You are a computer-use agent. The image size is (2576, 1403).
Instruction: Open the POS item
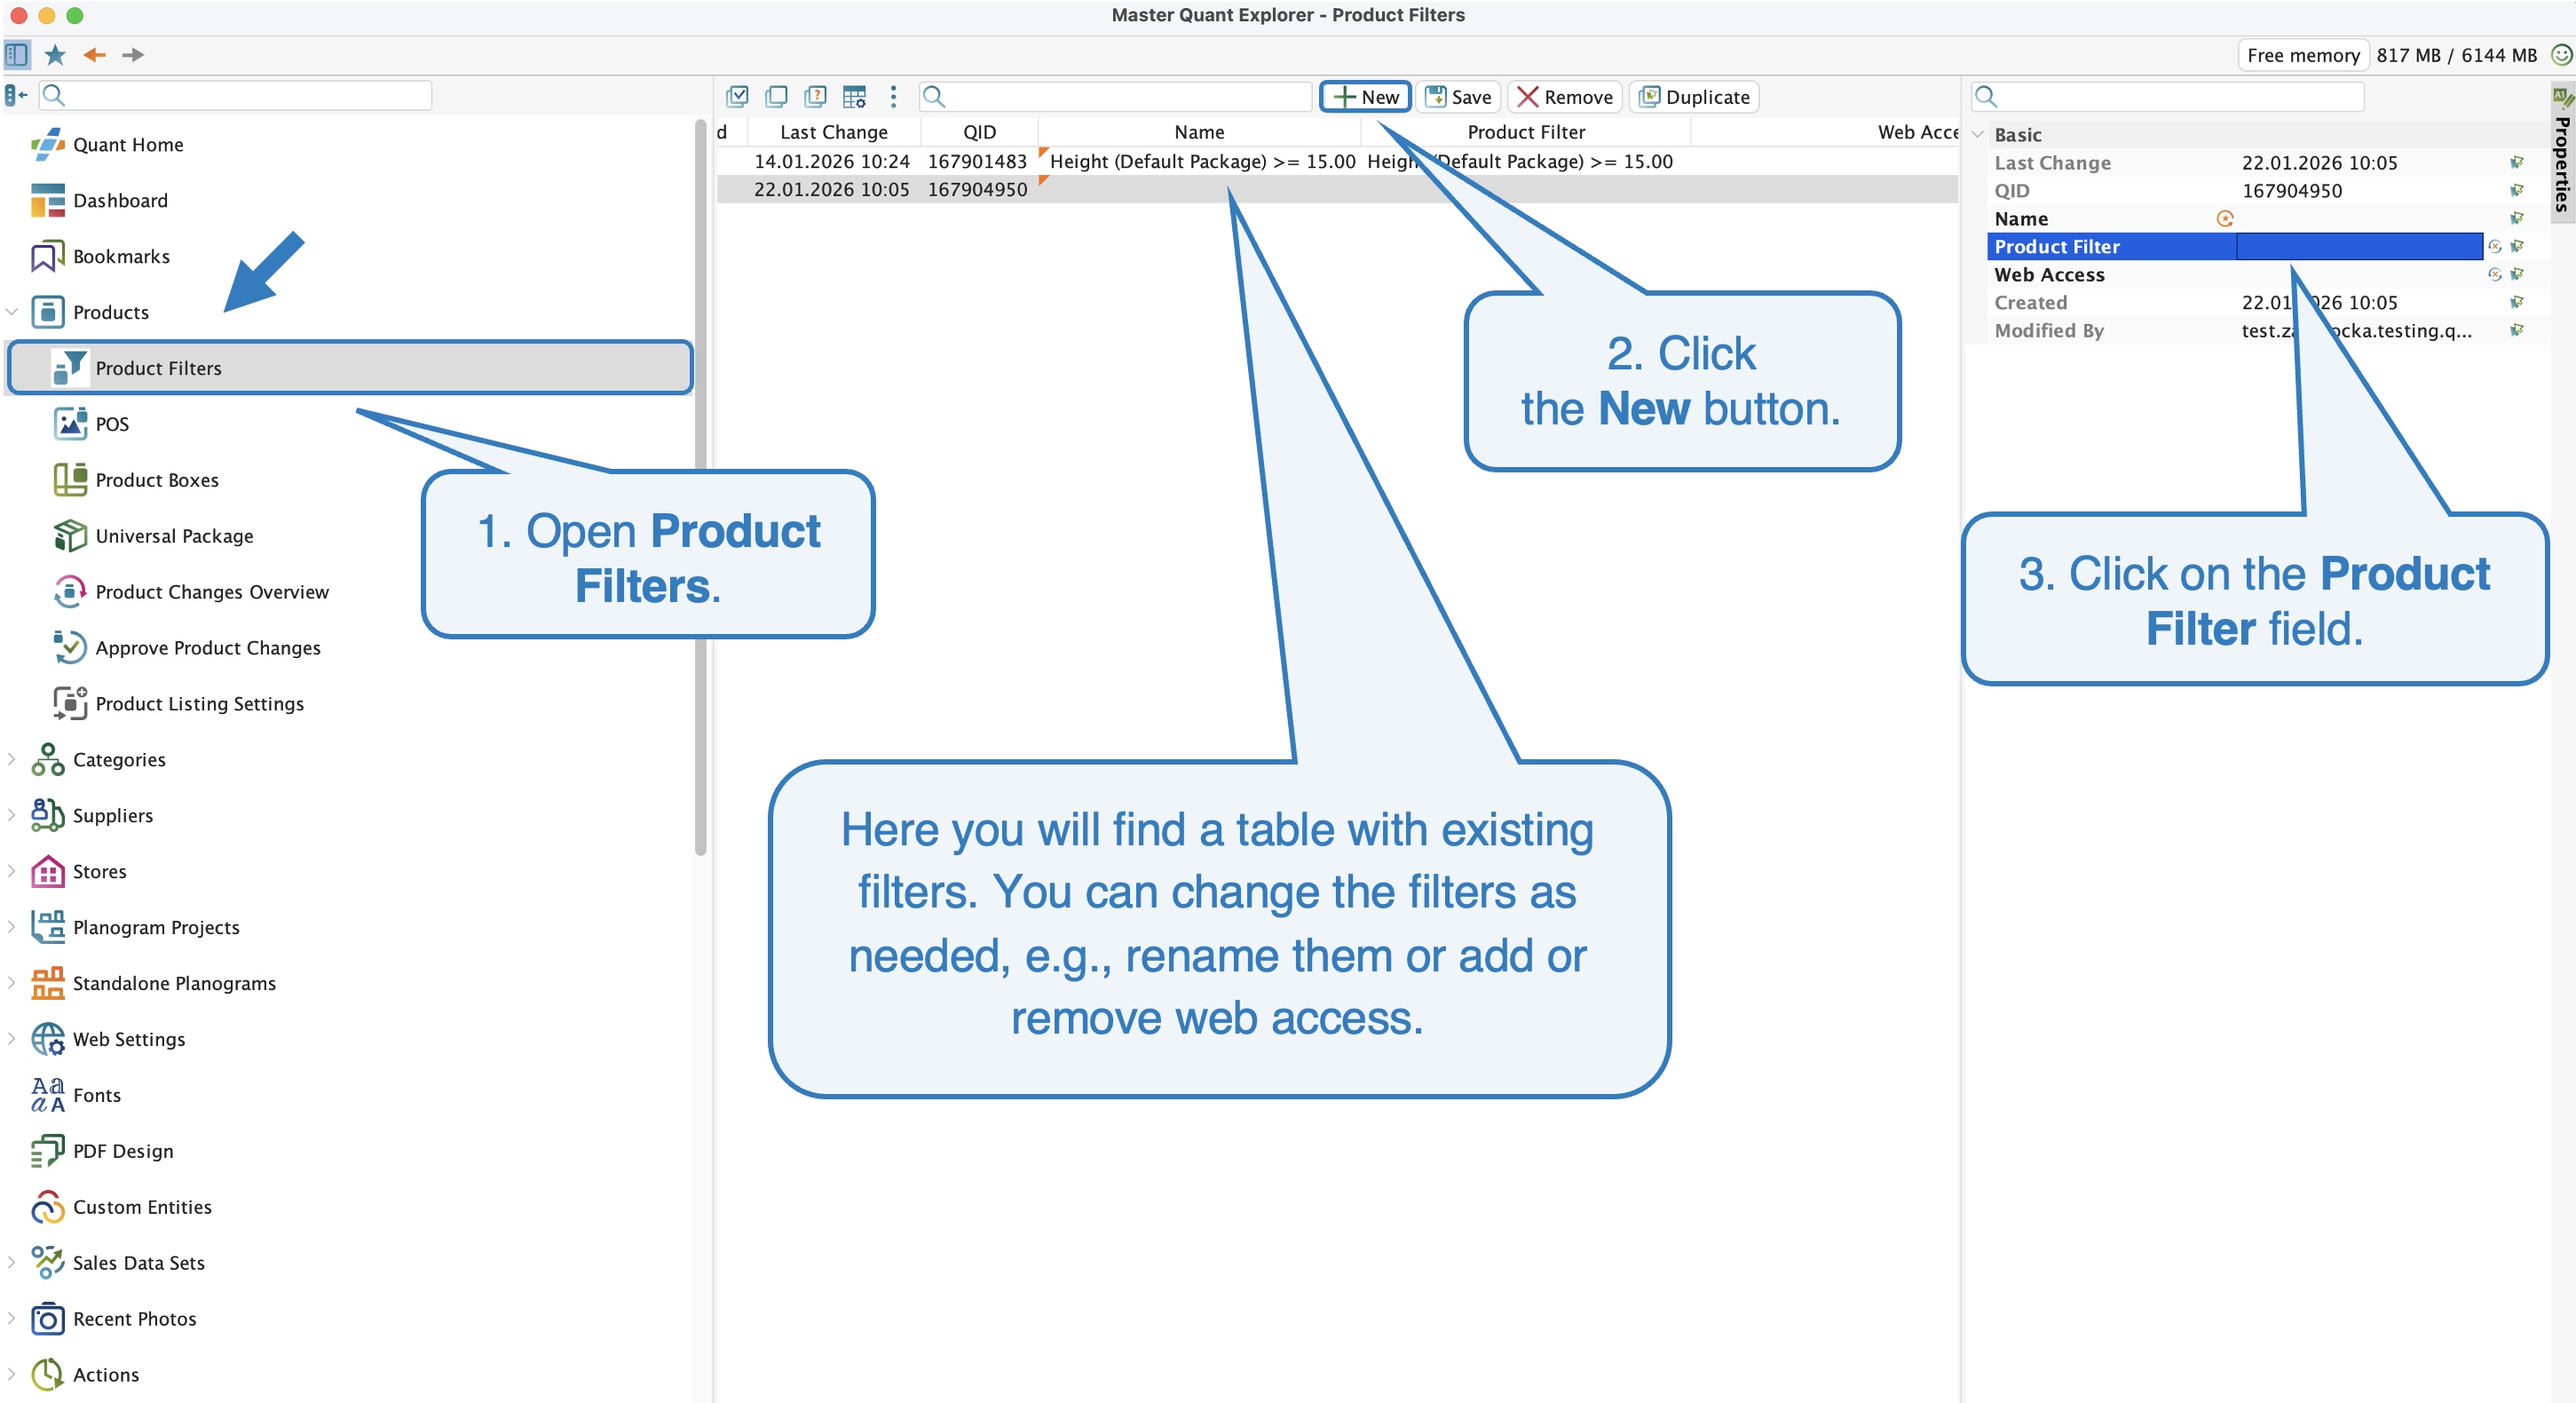112,424
